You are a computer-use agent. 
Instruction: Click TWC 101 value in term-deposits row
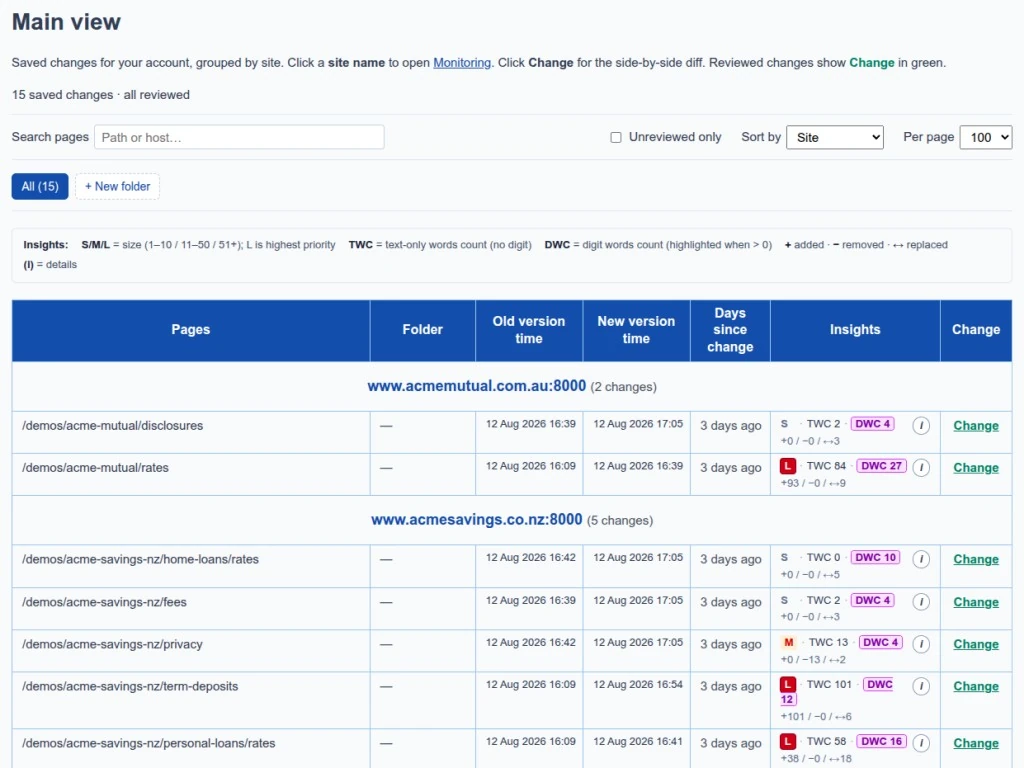829,684
